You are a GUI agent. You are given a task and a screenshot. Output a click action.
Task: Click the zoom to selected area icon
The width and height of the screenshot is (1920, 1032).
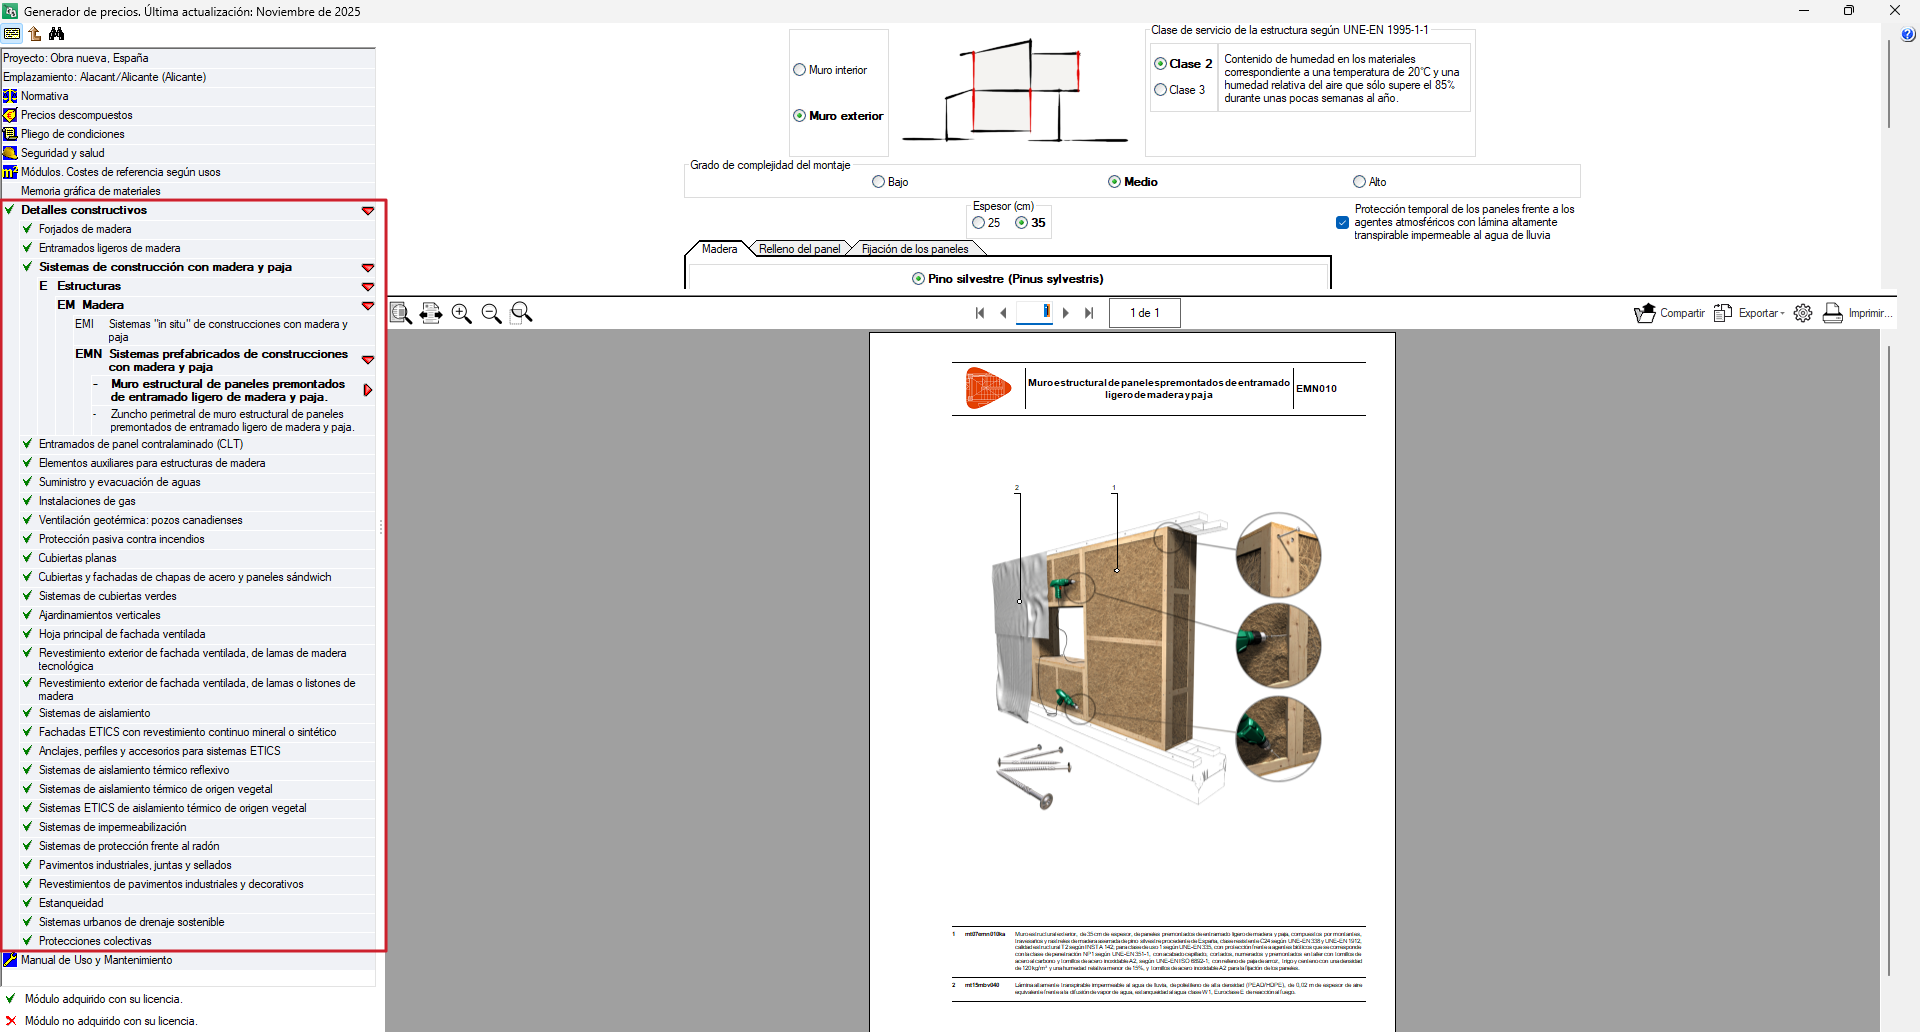click(x=521, y=313)
